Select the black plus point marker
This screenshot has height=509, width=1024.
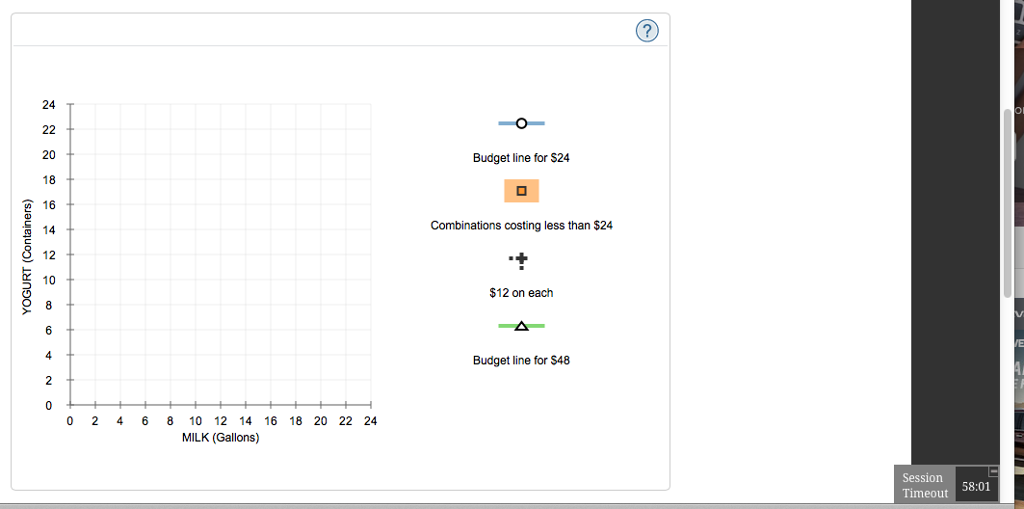pos(521,261)
